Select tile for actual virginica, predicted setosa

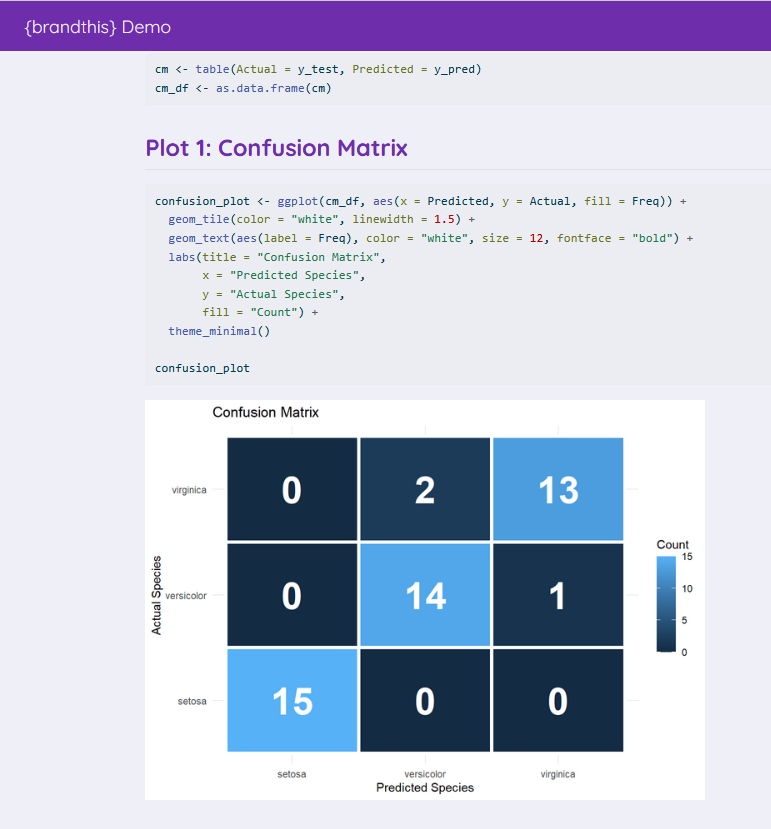coord(292,490)
